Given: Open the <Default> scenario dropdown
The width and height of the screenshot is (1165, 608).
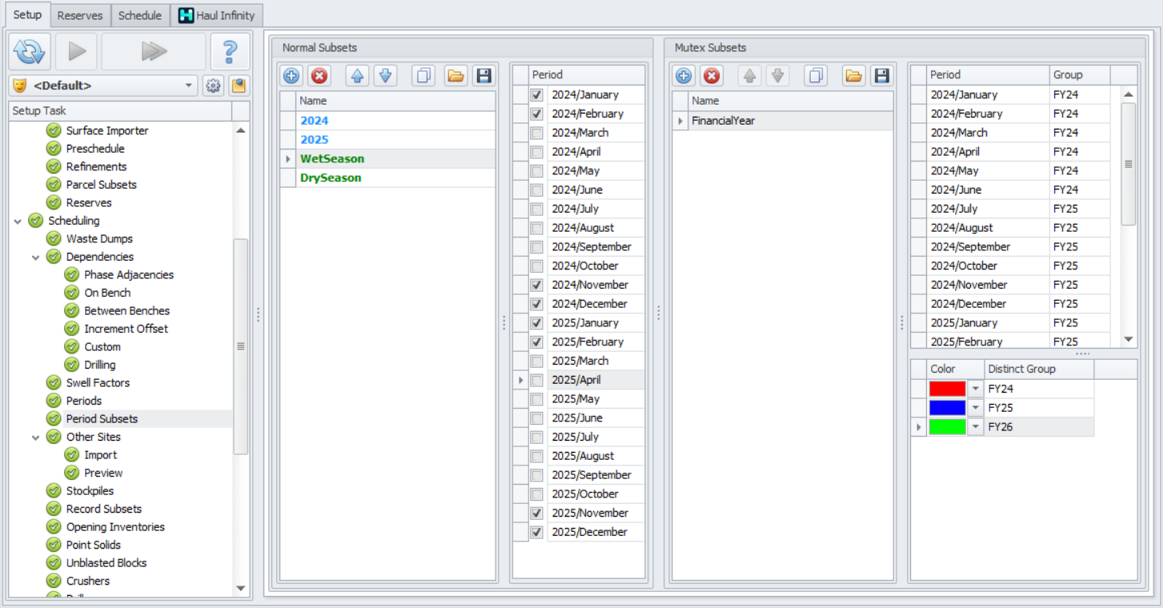Looking at the screenshot, I should click(x=190, y=85).
